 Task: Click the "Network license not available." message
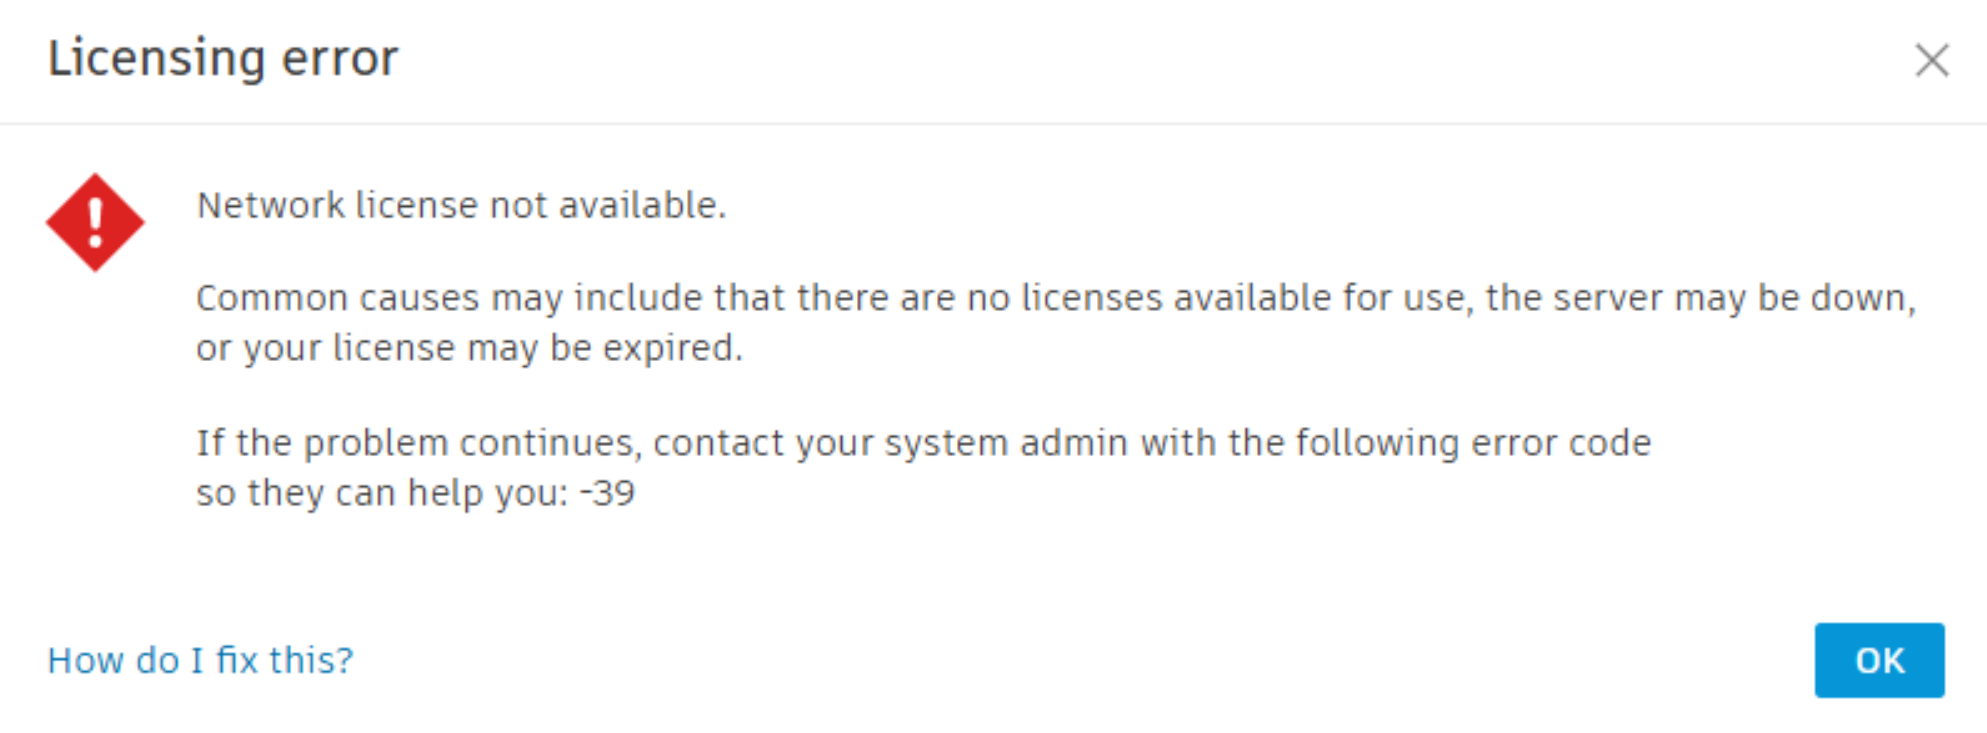click(x=461, y=205)
